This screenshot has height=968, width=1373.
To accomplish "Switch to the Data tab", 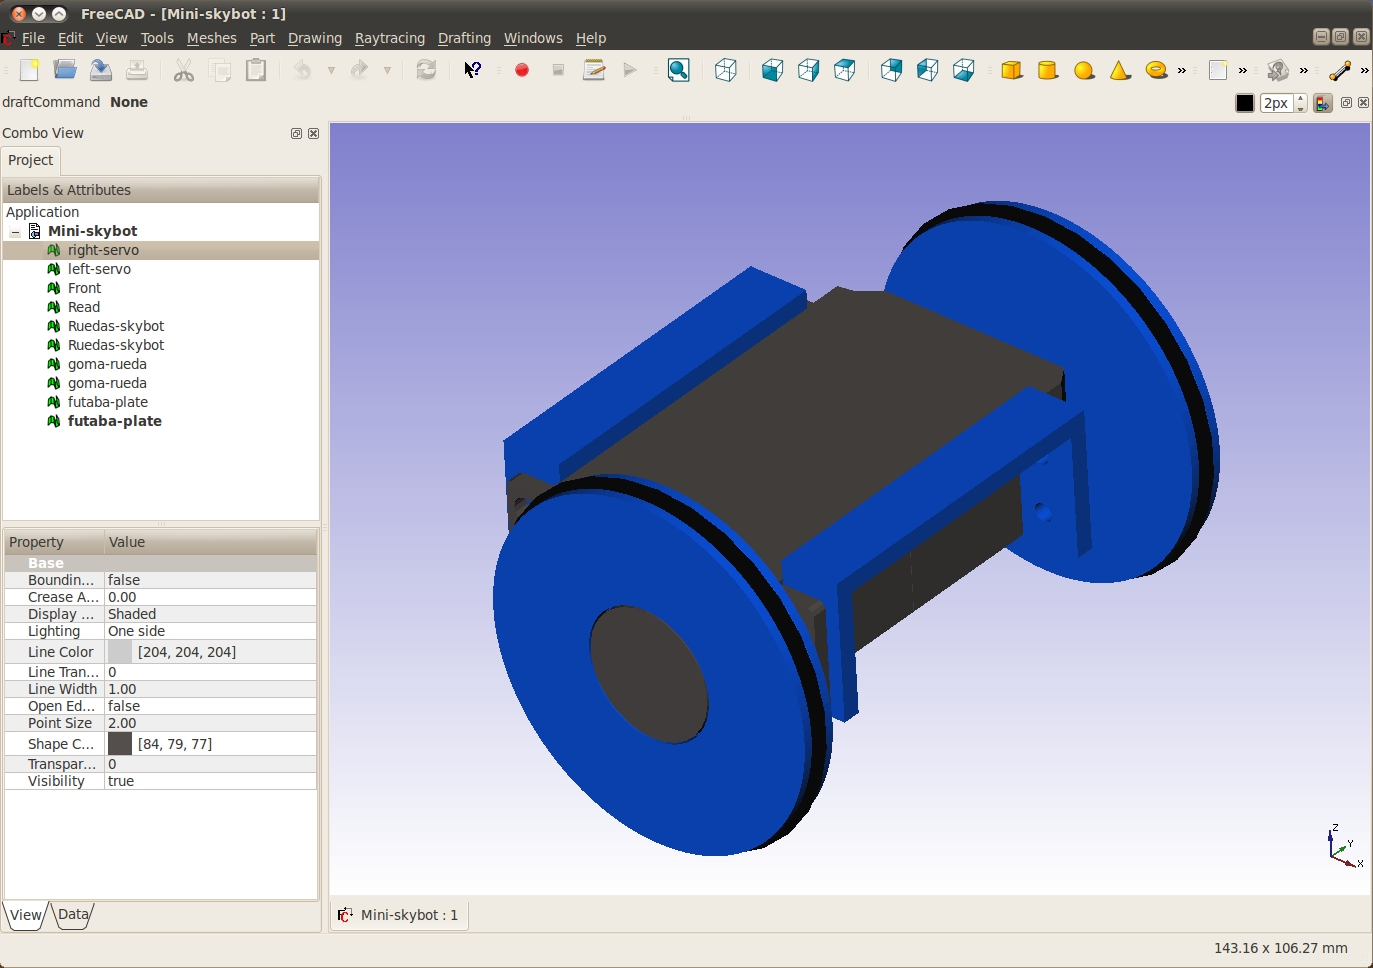I will [x=73, y=914].
